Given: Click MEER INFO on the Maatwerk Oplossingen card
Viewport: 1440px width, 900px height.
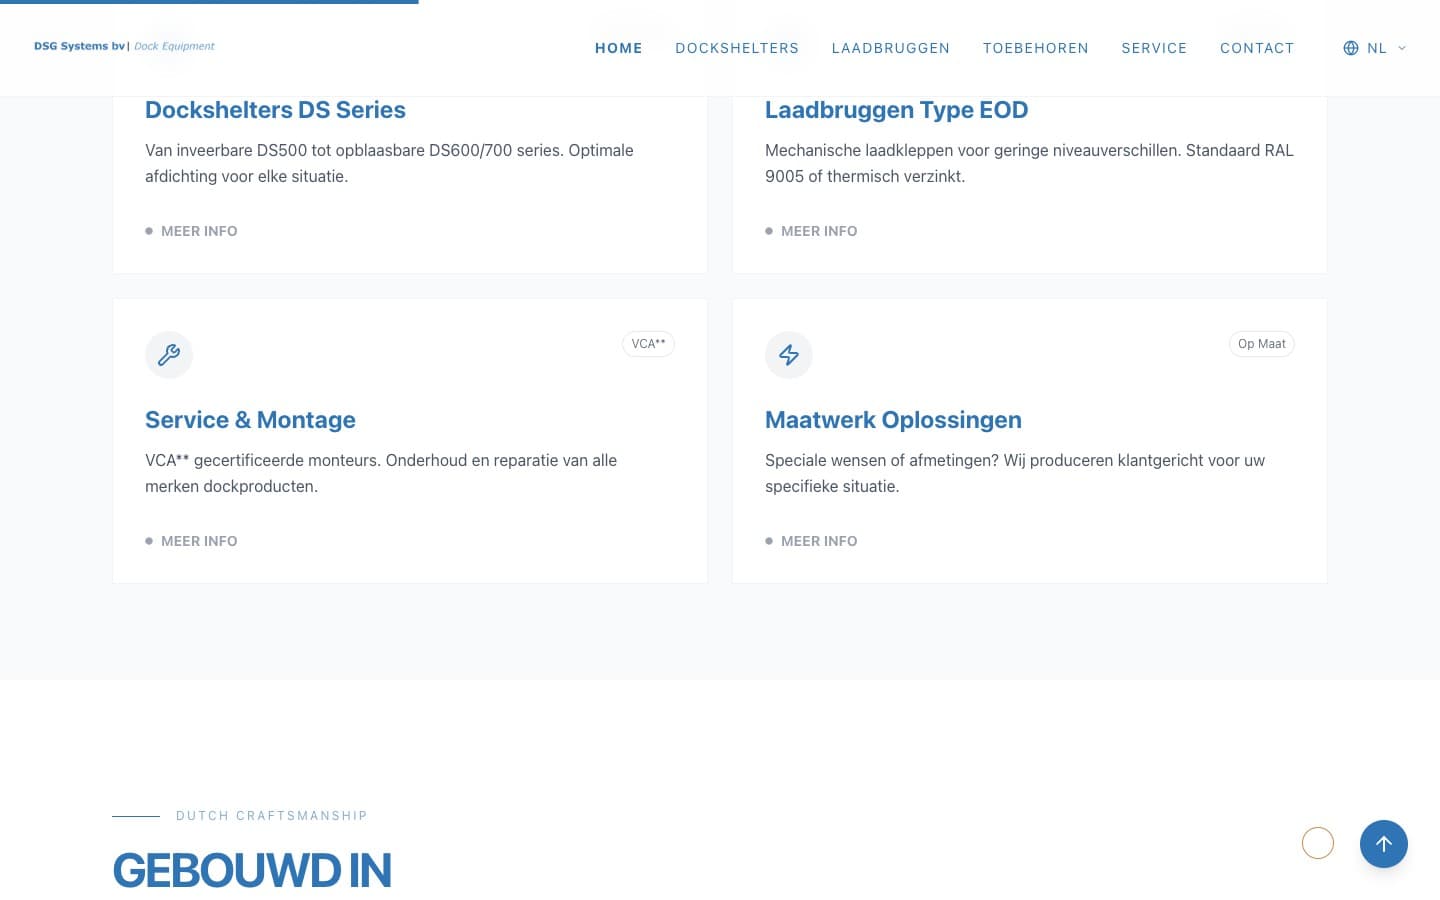Looking at the screenshot, I should (x=819, y=541).
